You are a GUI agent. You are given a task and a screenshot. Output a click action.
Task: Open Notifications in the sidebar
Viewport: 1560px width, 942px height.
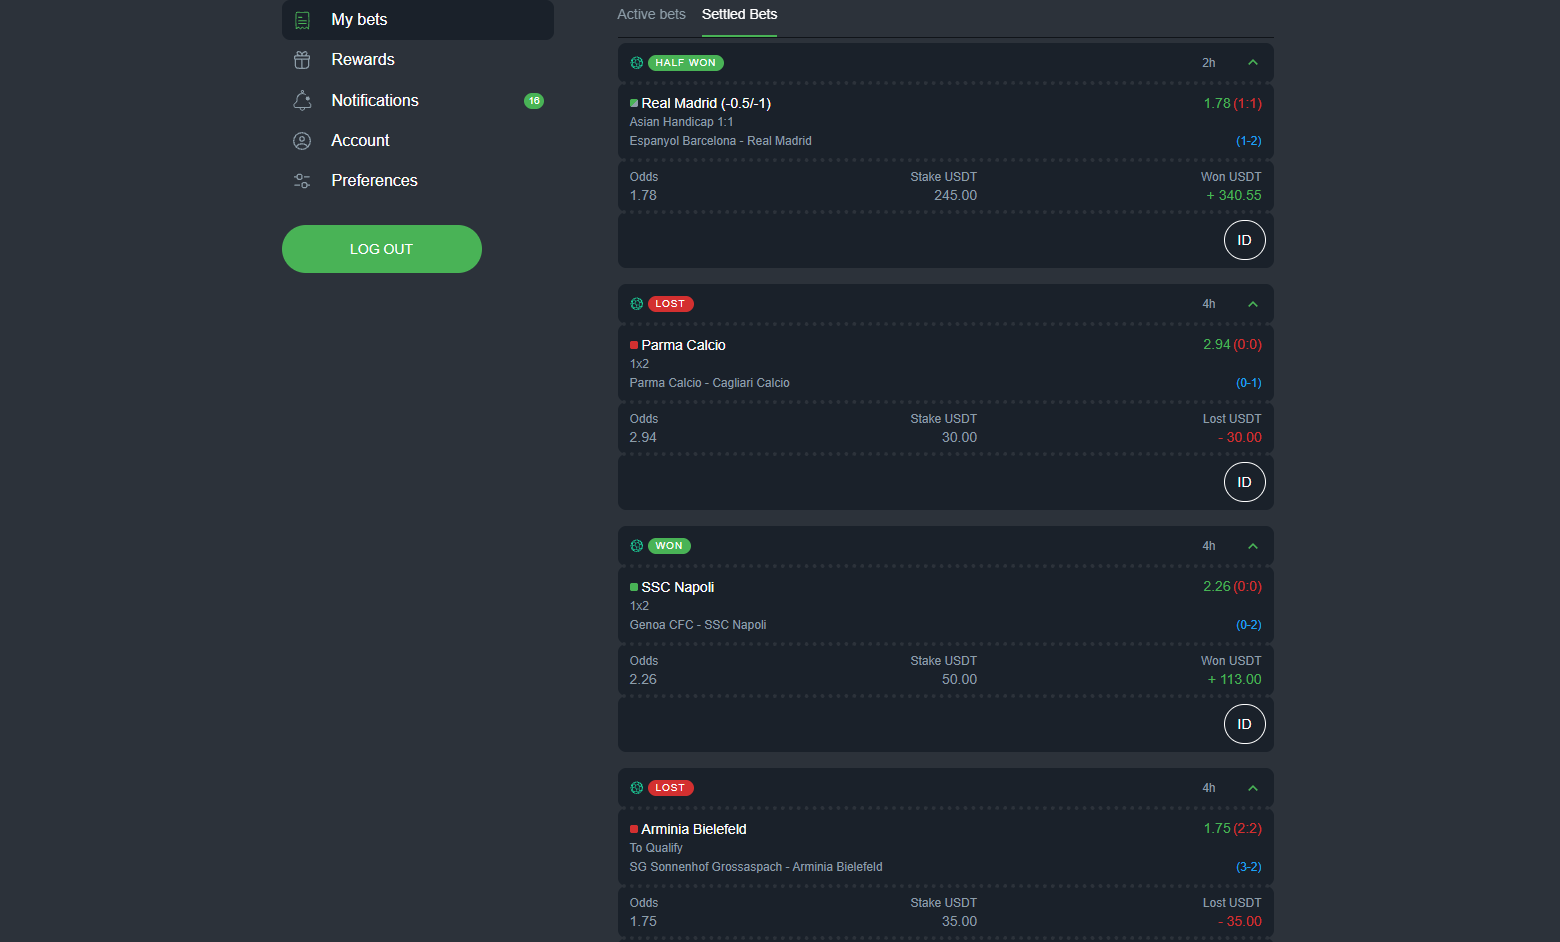point(418,100)
